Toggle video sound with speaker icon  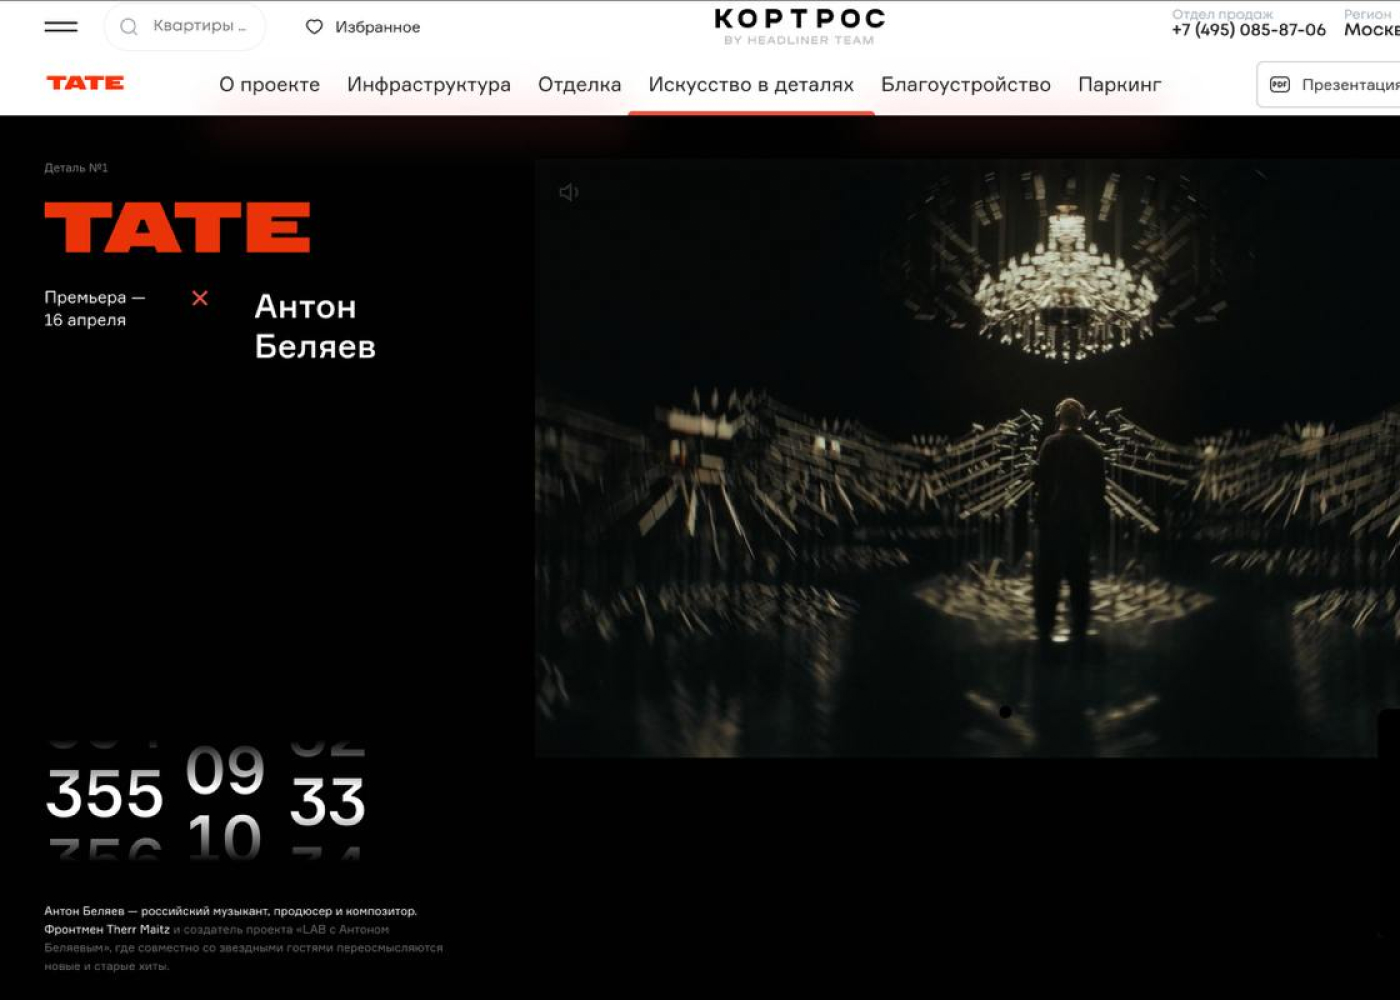tap(569, 192)
